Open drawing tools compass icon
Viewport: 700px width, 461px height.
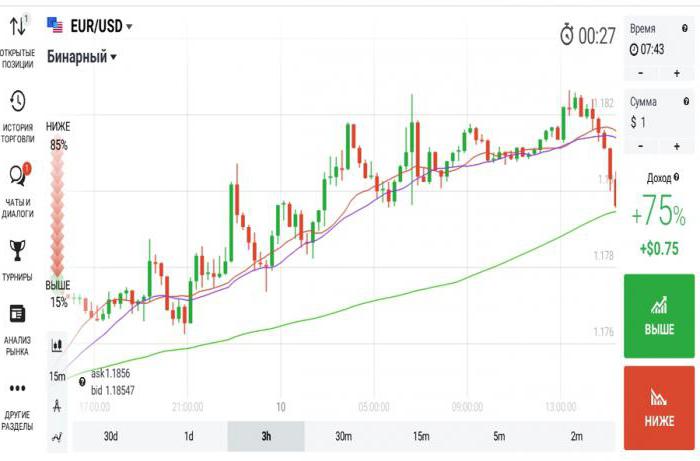(x=57, y=406)
